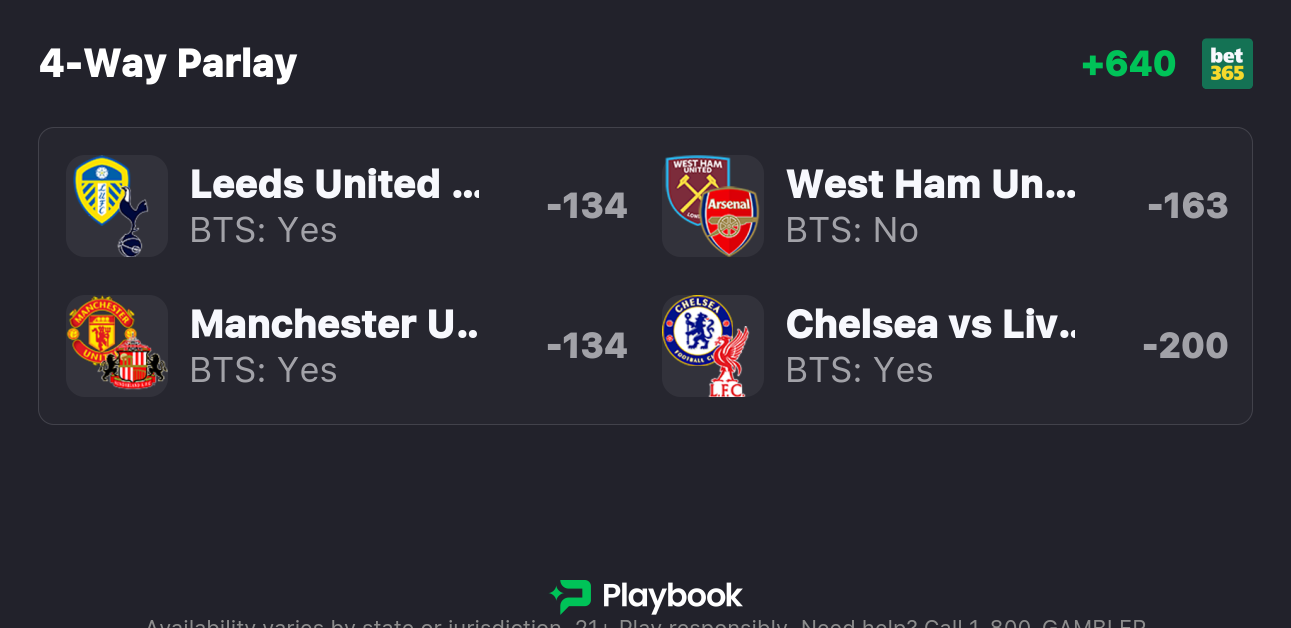Click the -134 odds for Manchester United
Screen dimensions: 1291x628
point(587,346)
